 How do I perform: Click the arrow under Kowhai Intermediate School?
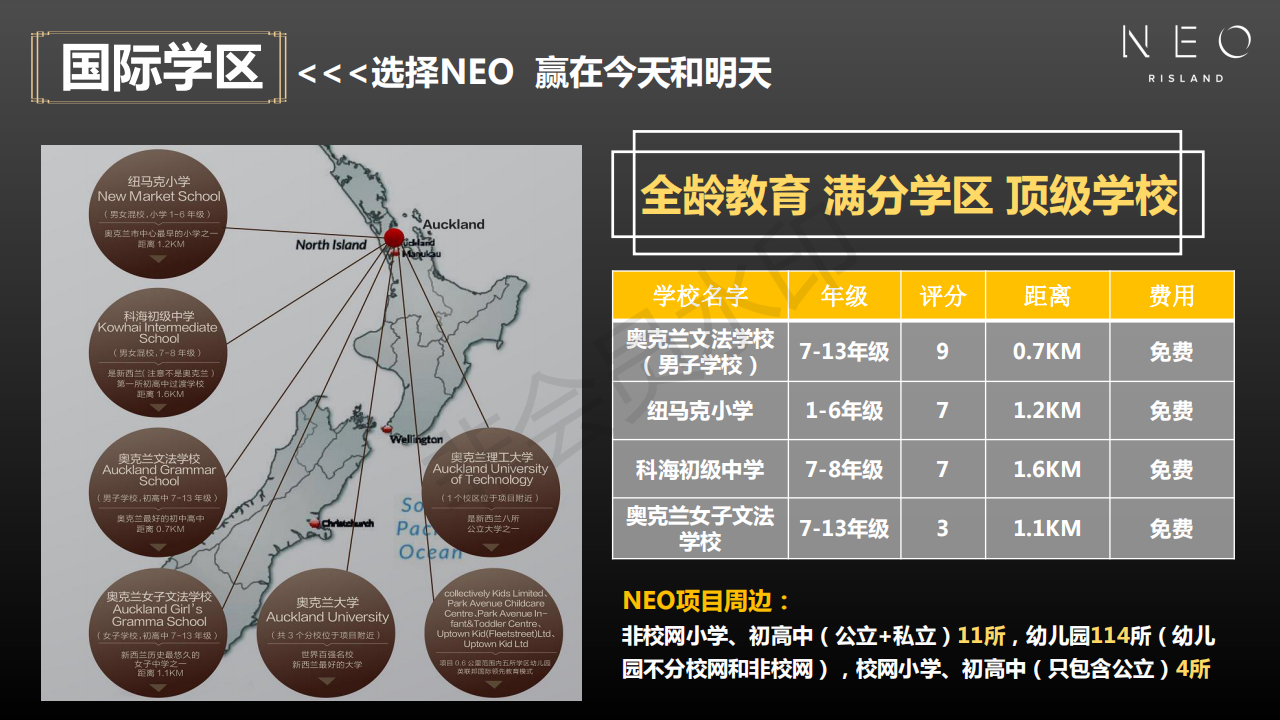pos(158,408)
